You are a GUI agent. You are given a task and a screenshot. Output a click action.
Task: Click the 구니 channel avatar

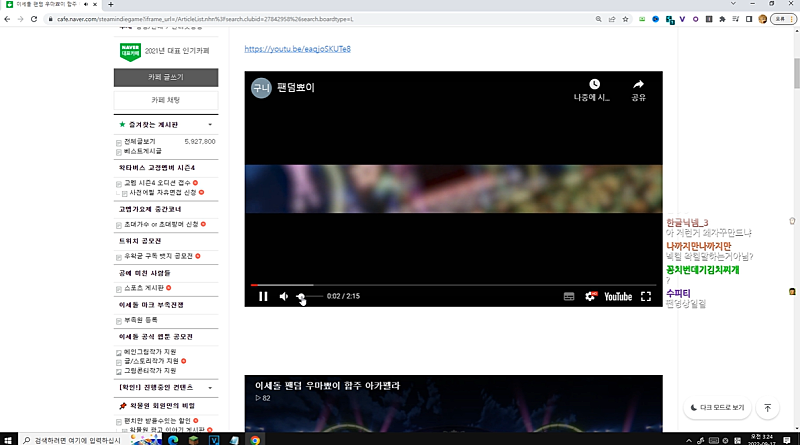pos(261,88)
